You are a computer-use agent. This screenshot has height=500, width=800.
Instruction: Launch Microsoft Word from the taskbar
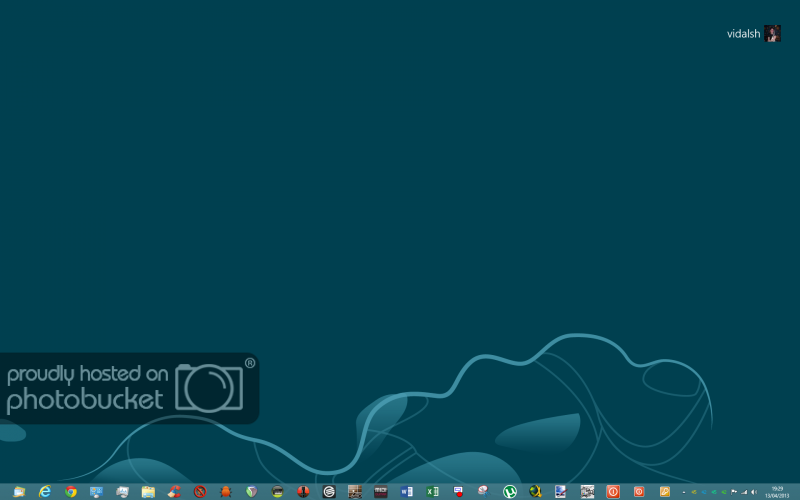(407, 491)
